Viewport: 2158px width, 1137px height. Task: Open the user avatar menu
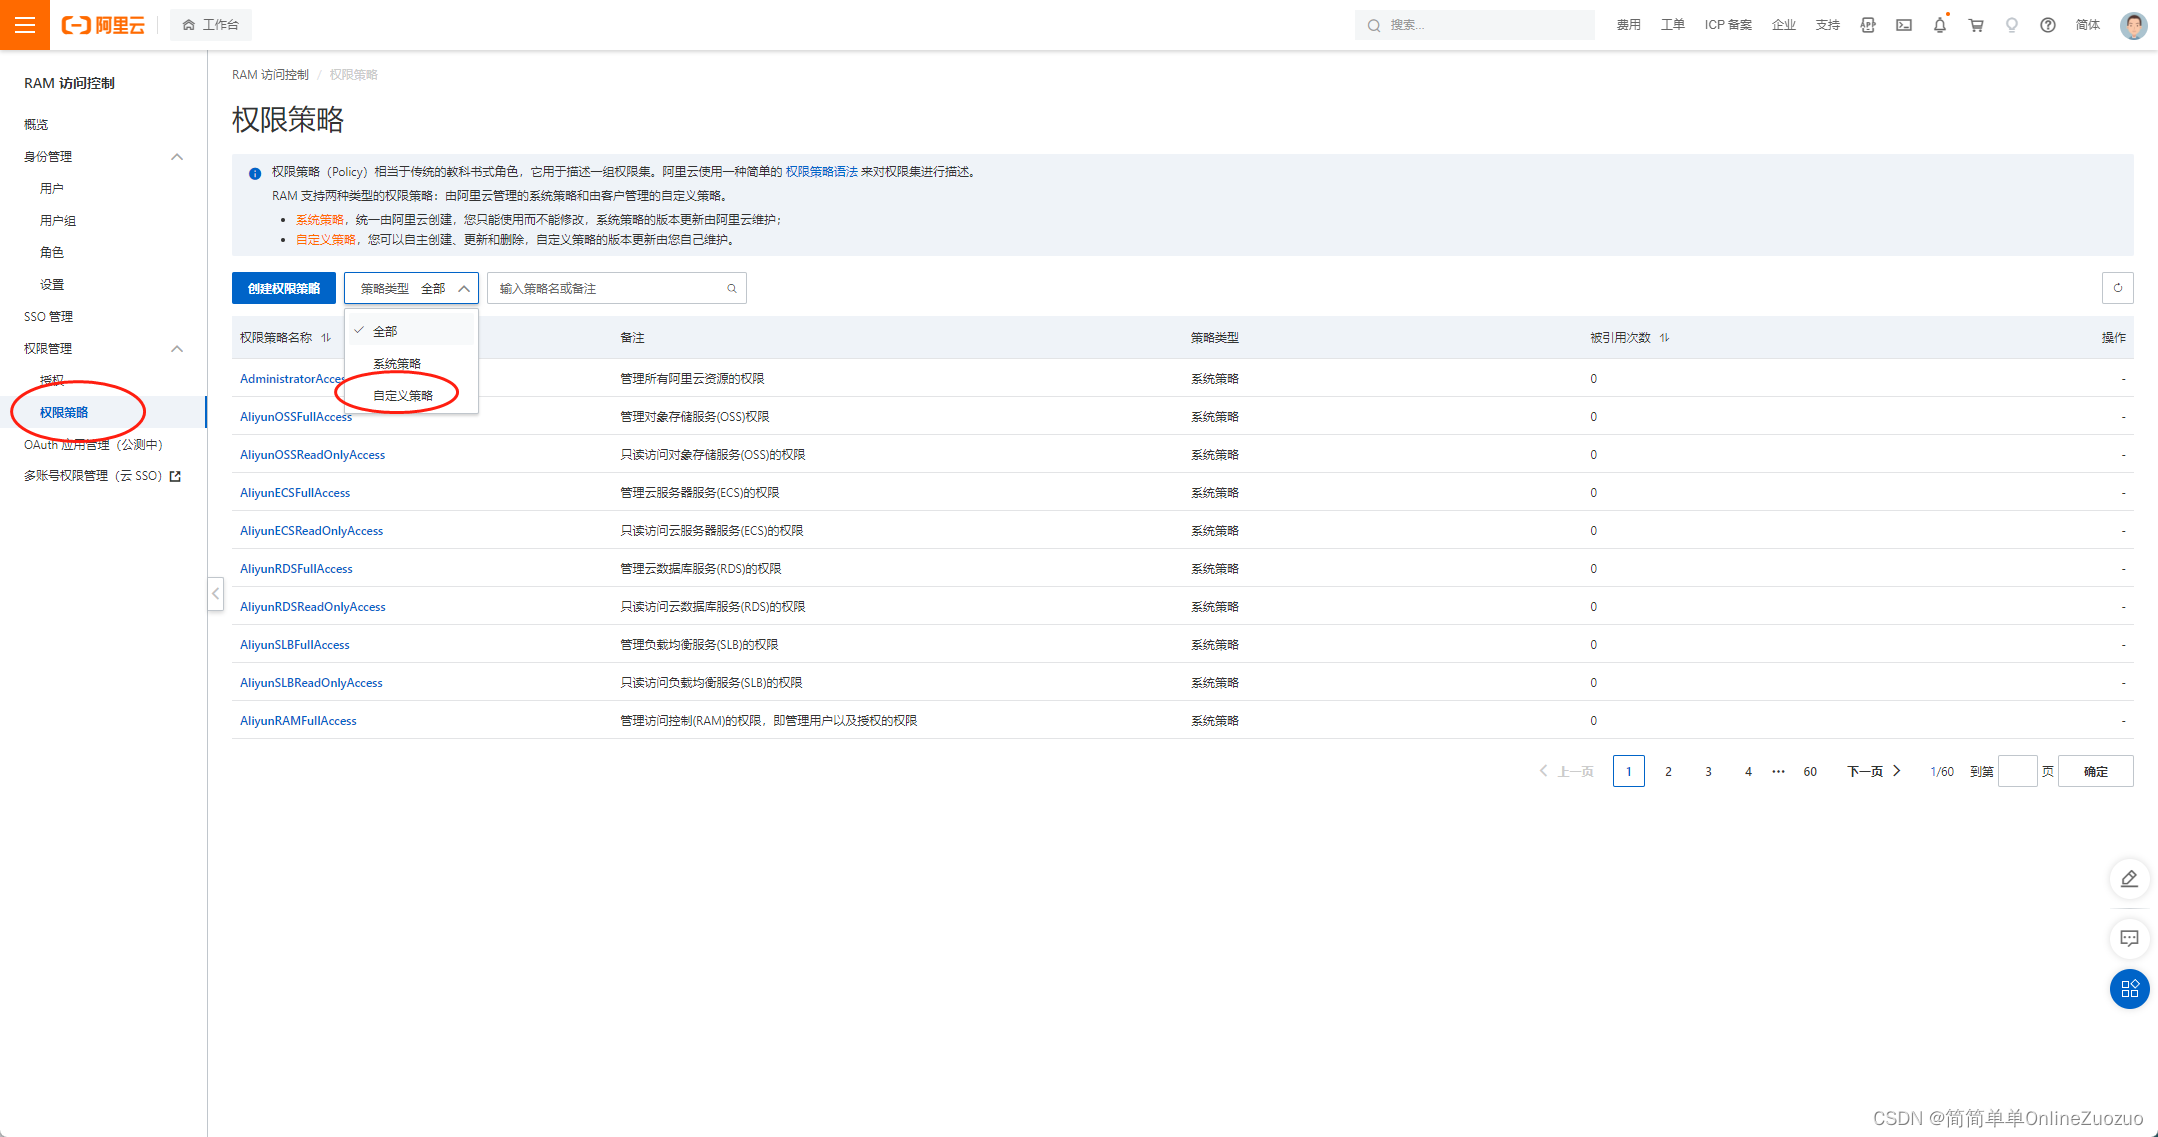click(2134, 25)
